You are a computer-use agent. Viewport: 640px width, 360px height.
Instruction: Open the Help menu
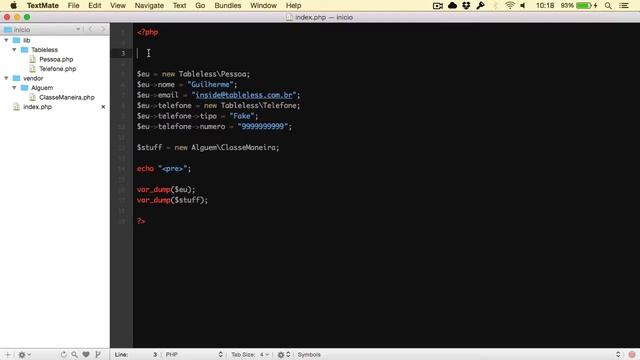[293, 6]
